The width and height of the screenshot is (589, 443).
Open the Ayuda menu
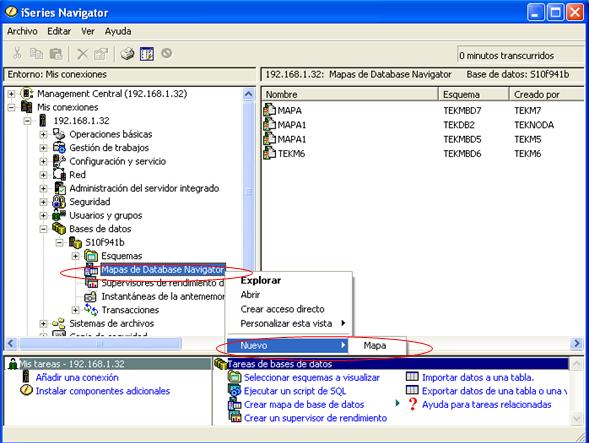pos(118,31)
